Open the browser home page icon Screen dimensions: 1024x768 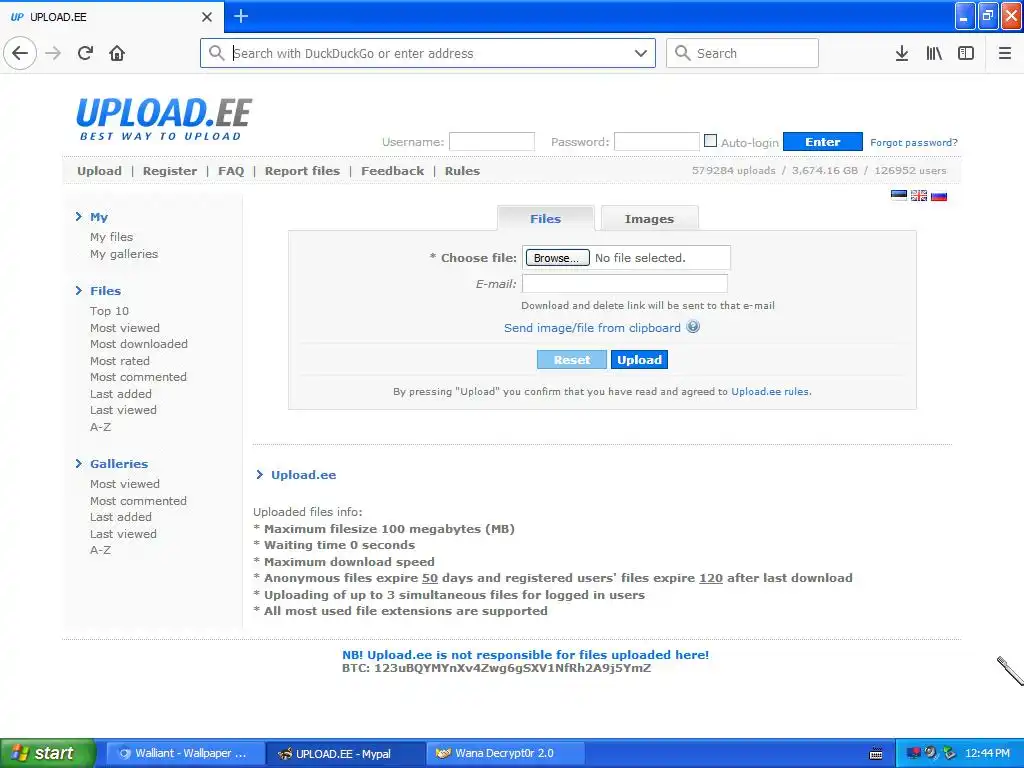coord(117,53)
